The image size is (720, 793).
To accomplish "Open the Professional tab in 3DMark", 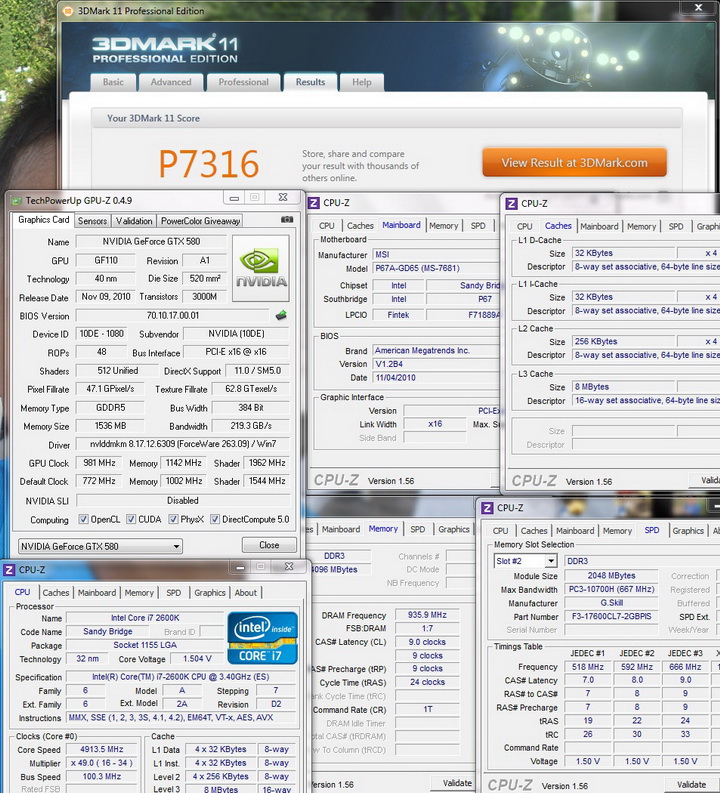I will tap(243, 82).
